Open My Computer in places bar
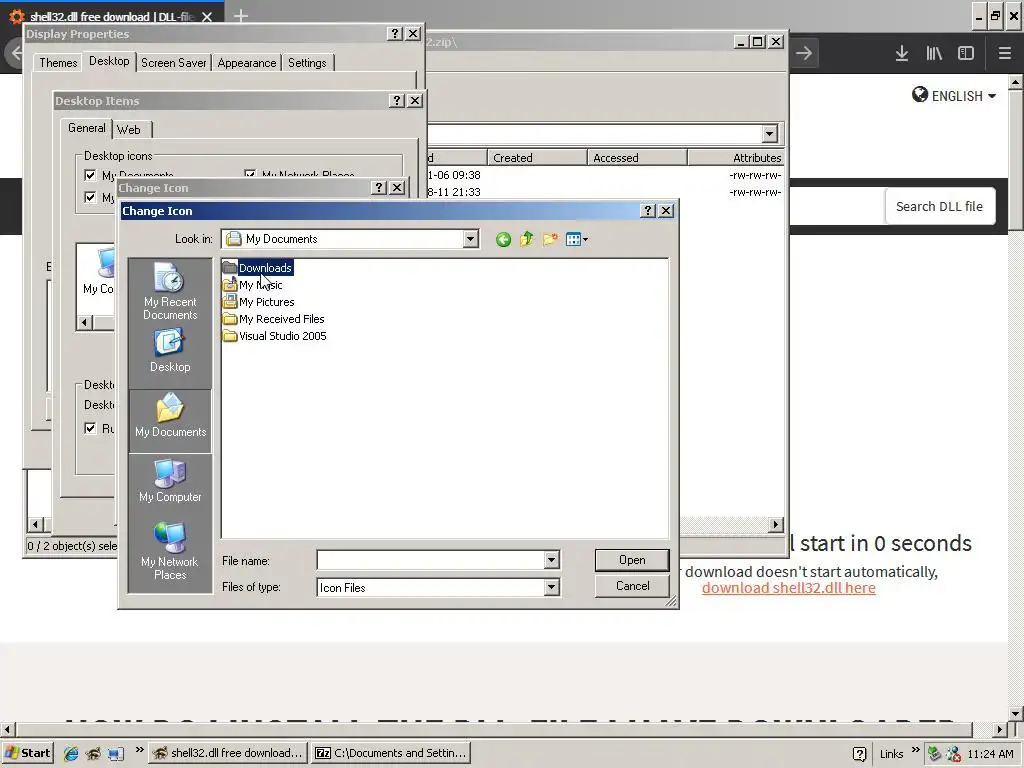1024x768 pixels. coord(170,481)
